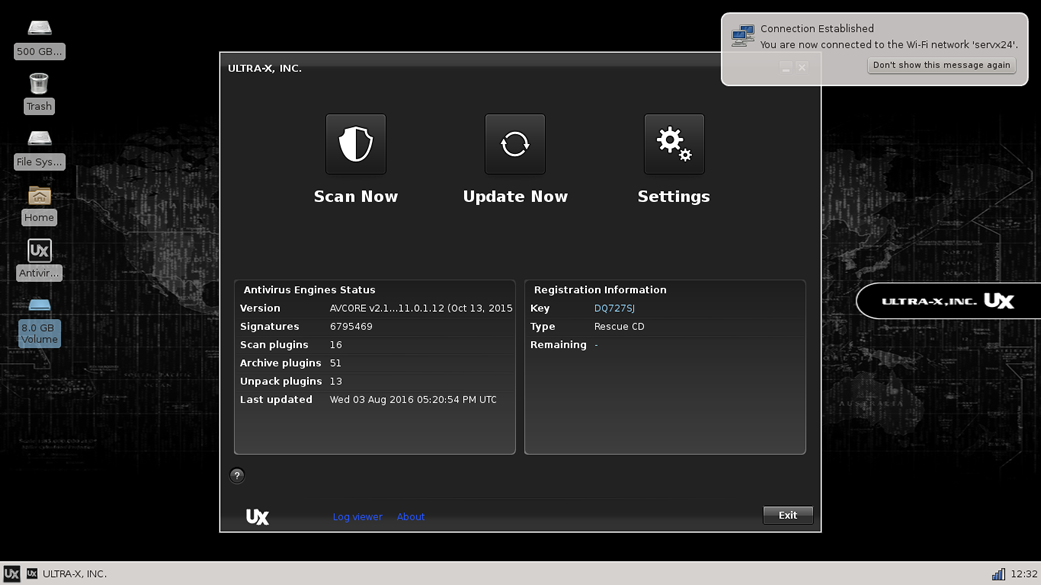Open Settings via the gears icon

click(673, 144)
